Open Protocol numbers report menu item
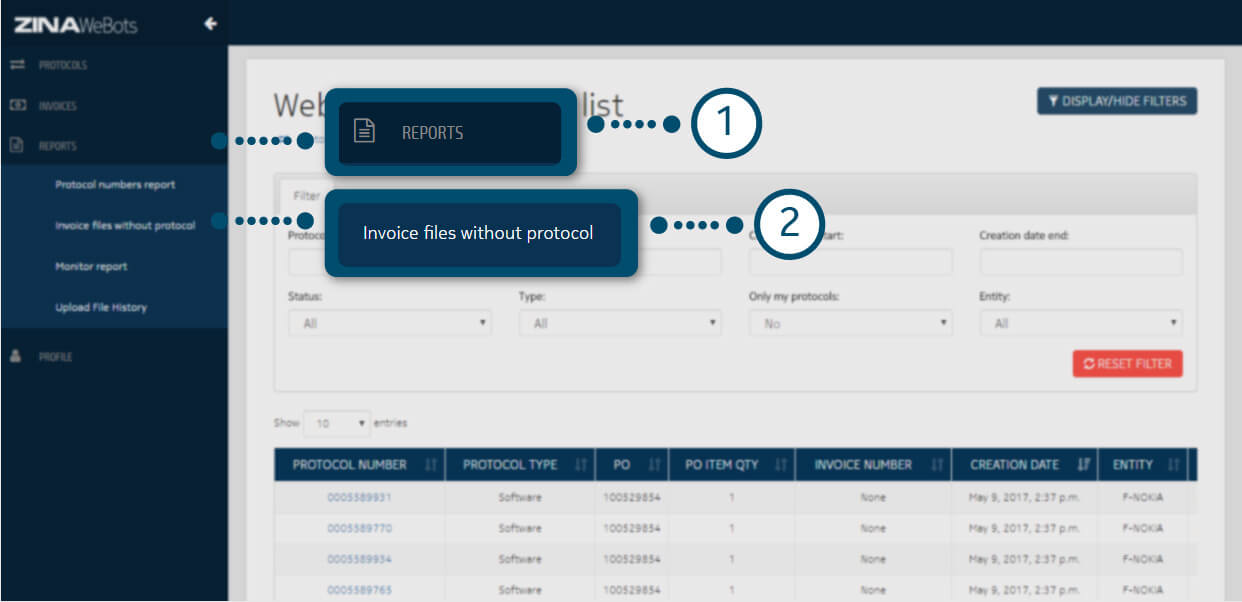 click(115, 185)
